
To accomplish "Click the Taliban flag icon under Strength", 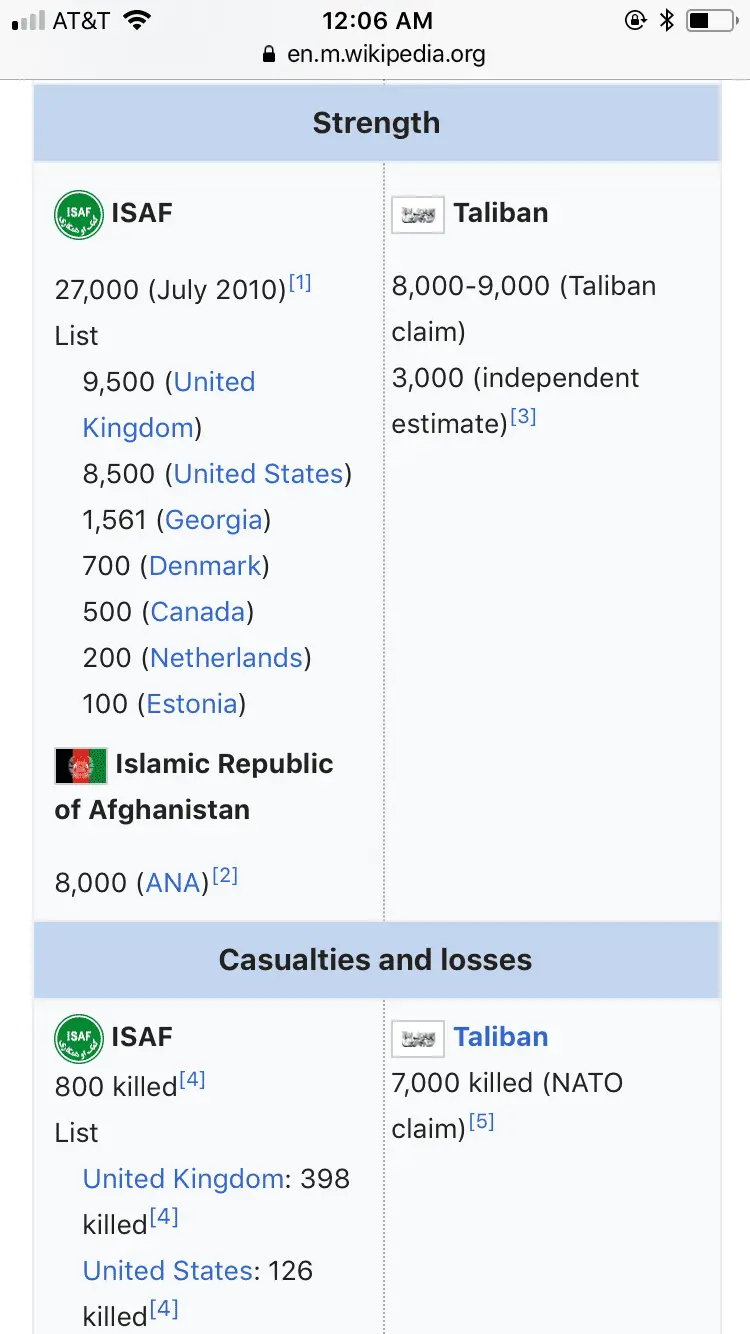I will (418, 215).
